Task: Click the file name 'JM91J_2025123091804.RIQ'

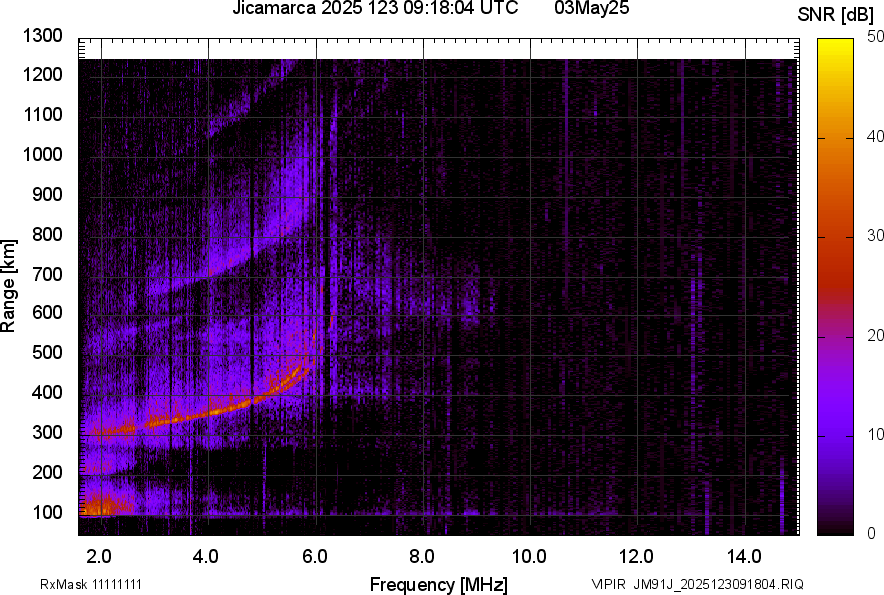Action: click(x=718, y=584)
